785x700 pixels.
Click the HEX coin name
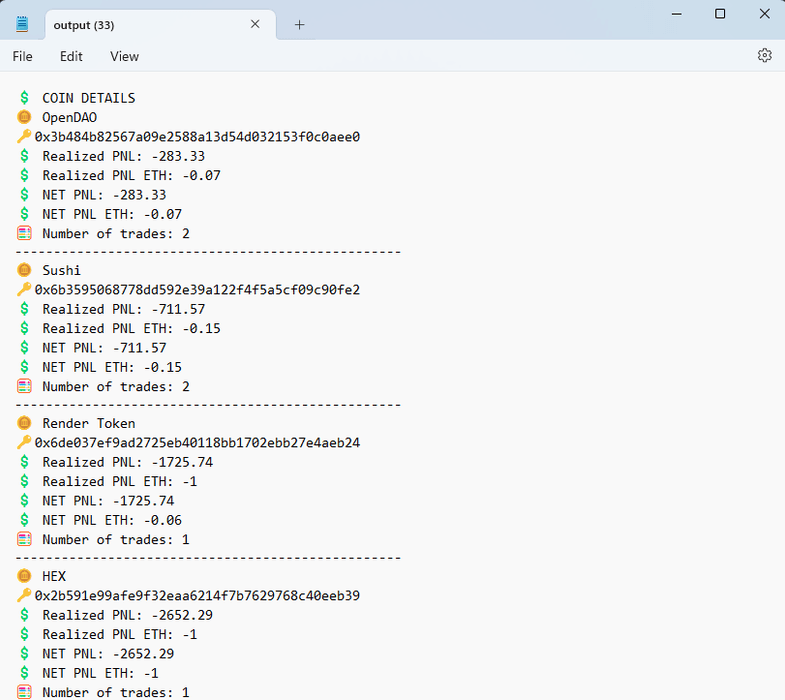pos(54,576)
